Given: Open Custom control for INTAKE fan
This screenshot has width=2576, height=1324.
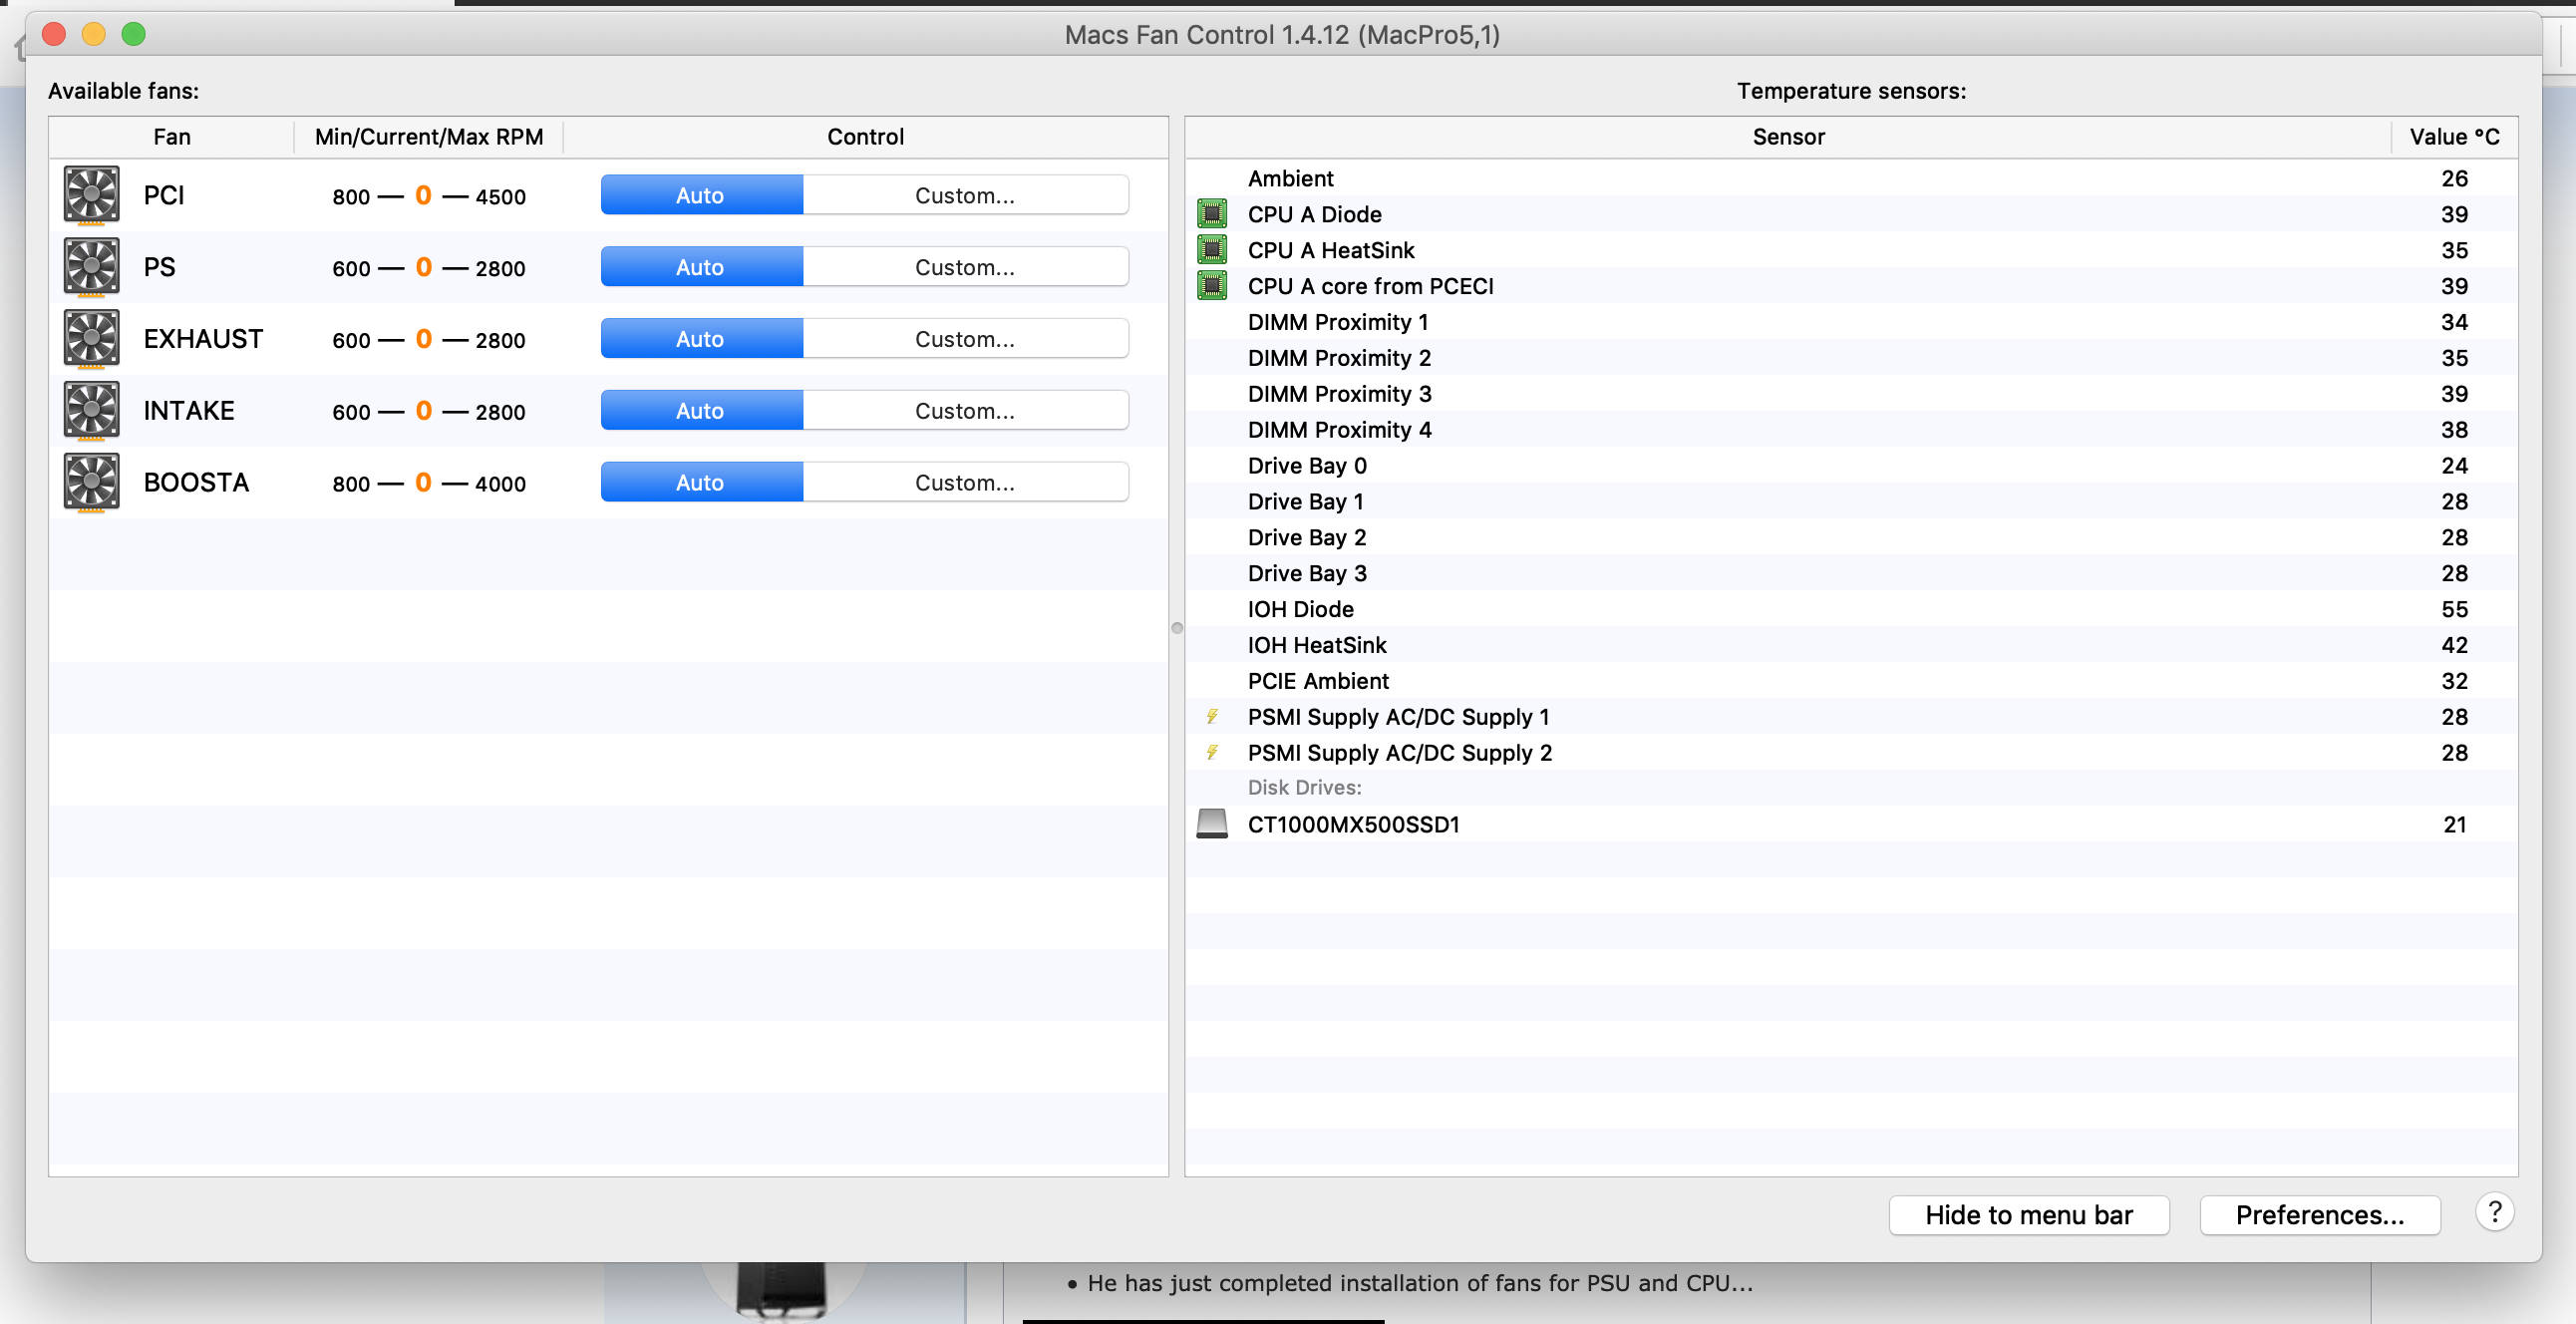Looking at the screenshot, I should (965, 410).
